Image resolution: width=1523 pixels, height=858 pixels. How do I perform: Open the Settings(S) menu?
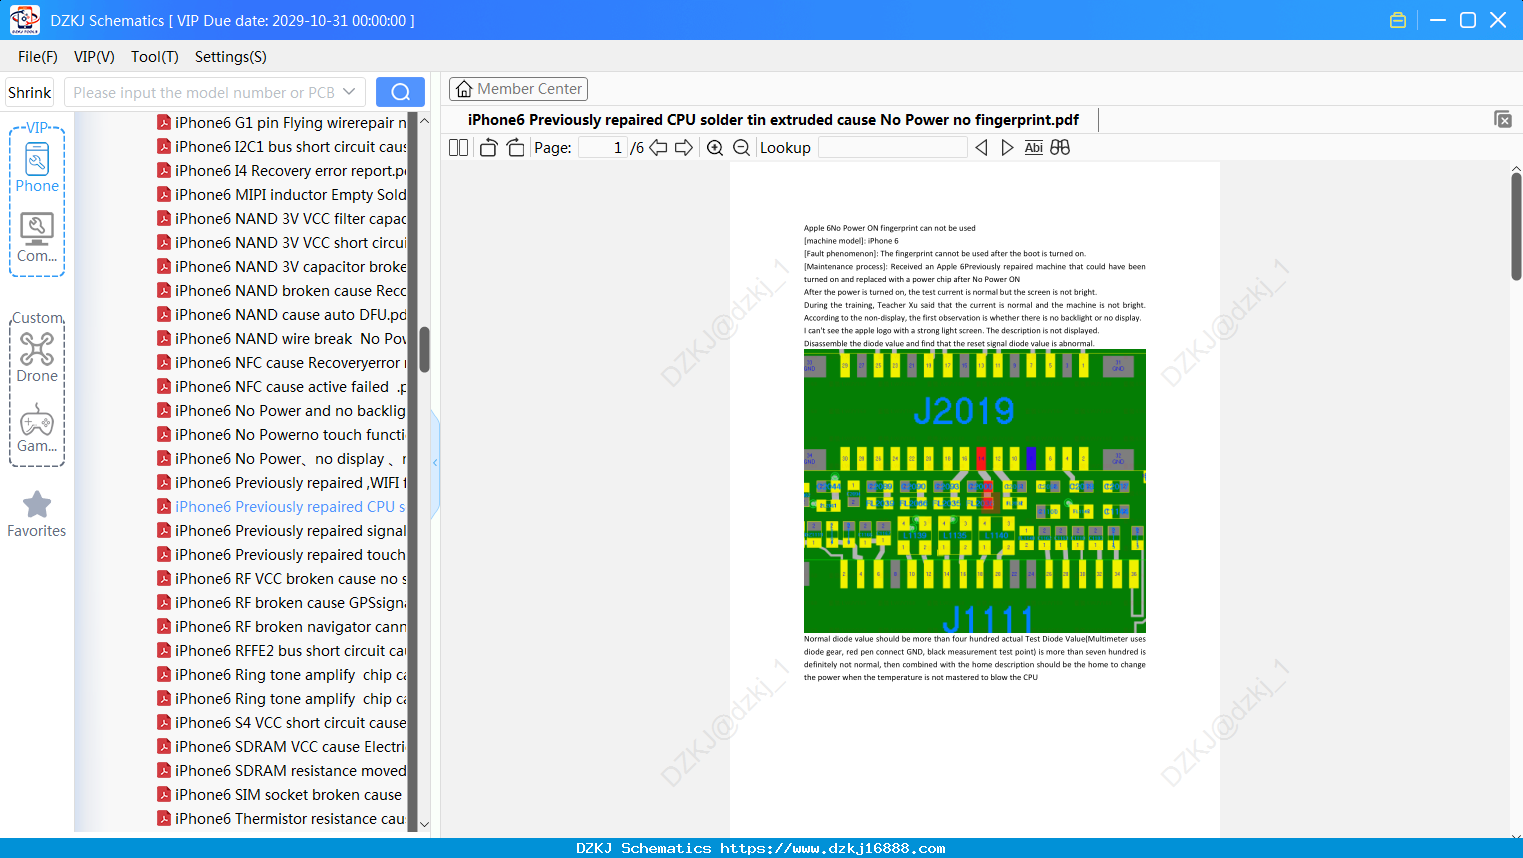coord(231,57)
